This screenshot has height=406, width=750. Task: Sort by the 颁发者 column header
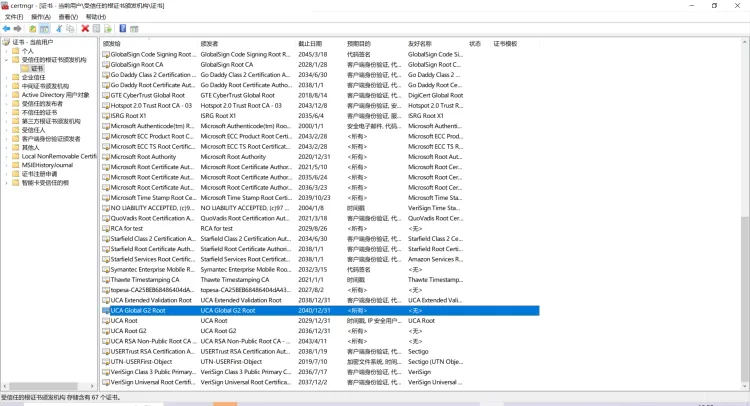coord(210,44)
